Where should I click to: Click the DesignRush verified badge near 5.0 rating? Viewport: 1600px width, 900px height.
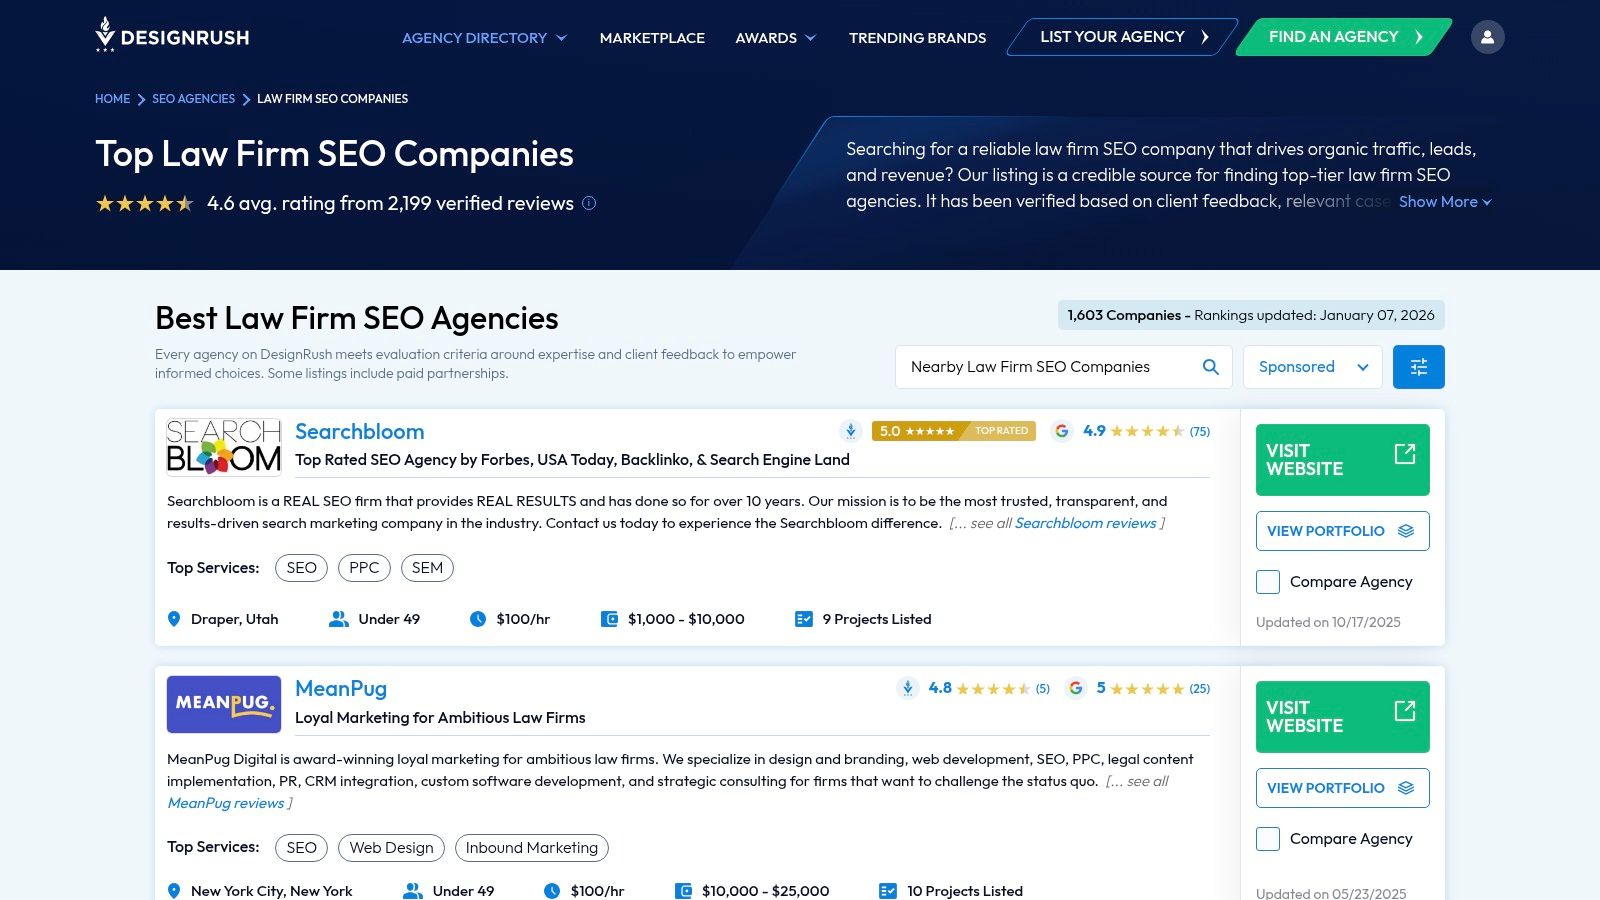click(x=850, y=430)
